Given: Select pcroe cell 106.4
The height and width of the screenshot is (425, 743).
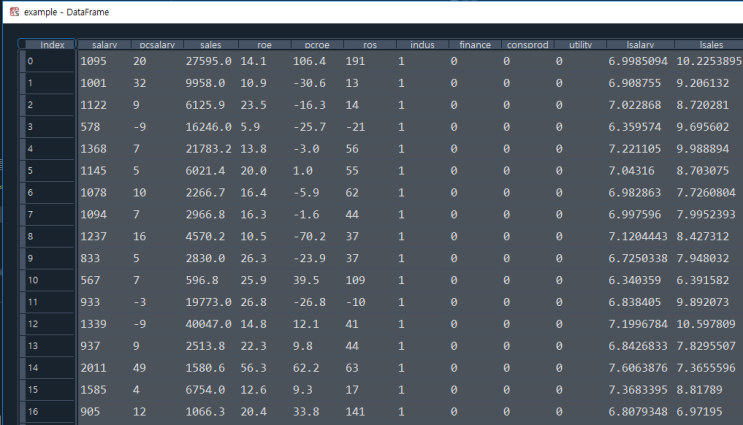Looking at the screenshot, I should point(309,61).
